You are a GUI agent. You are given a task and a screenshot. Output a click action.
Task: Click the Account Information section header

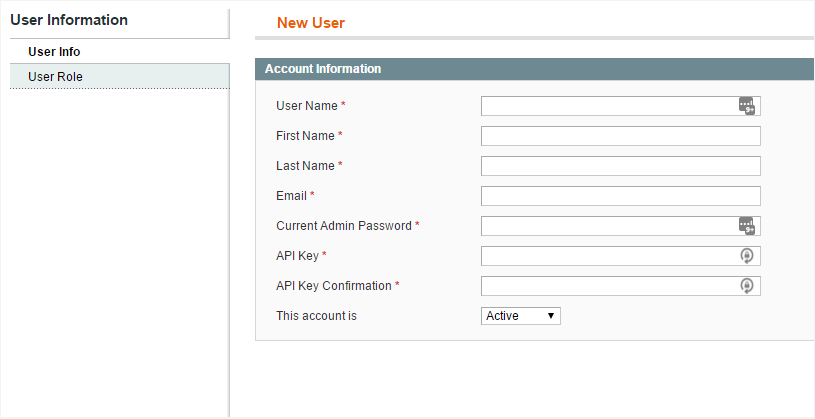pyautogui.click(x=535, y=69)
